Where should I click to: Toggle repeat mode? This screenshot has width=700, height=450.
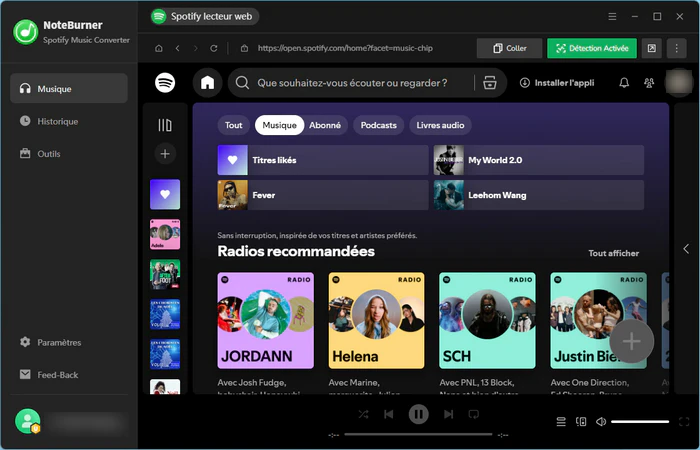point(474,414)
